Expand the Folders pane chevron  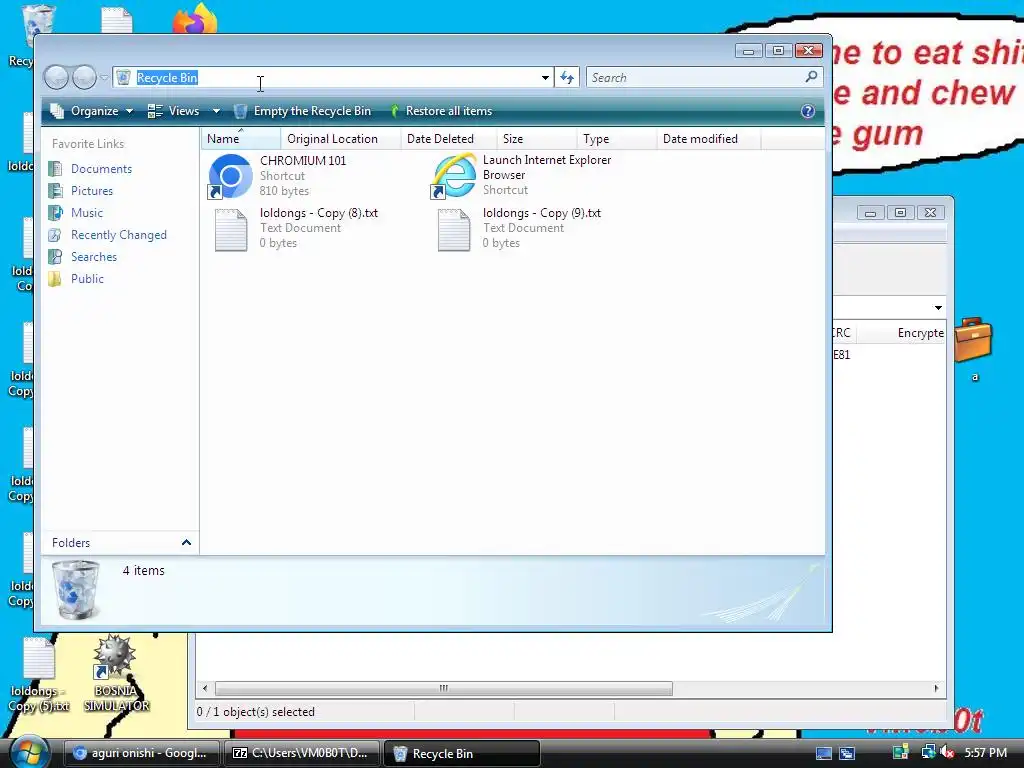[186, 543]
